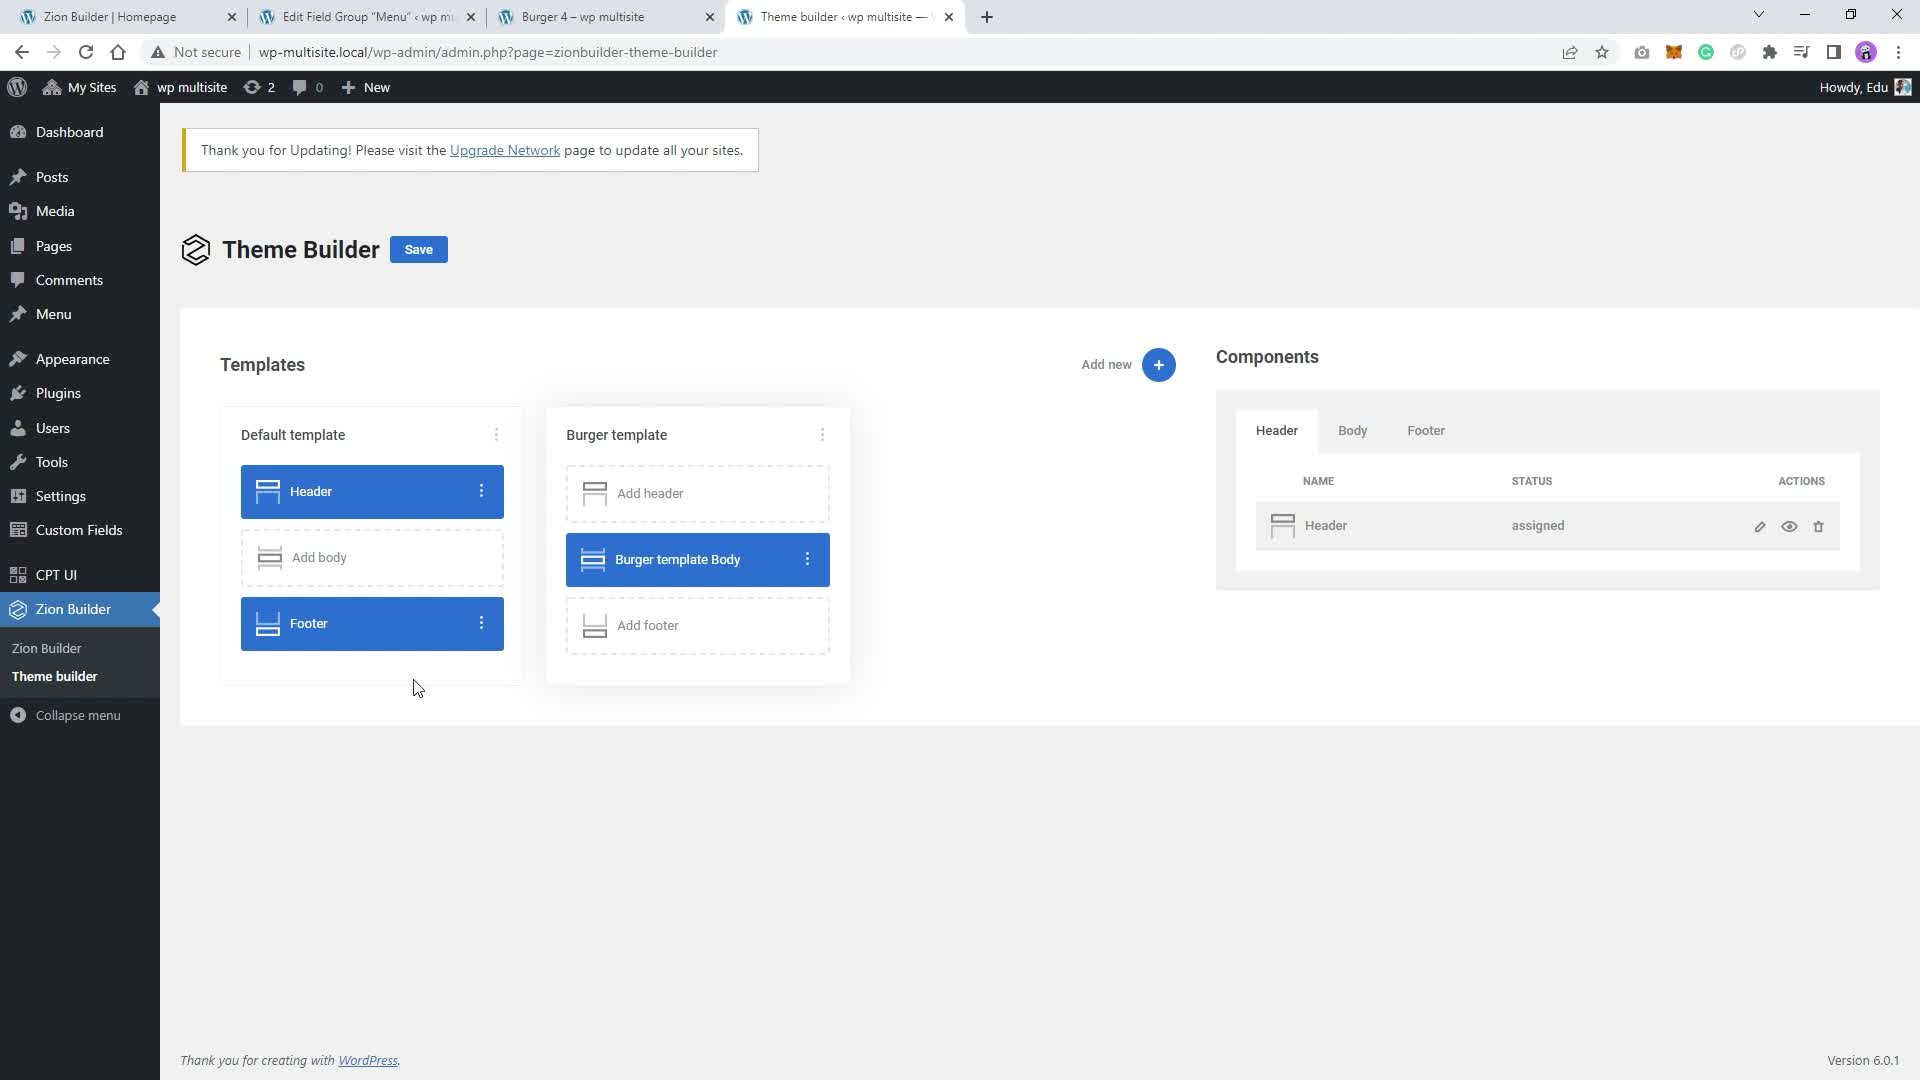This screenshot has height=1080, width=1920.
Task: Follow the Upgrade Network link
Action: pyautogui.click(x=504, y=151)
